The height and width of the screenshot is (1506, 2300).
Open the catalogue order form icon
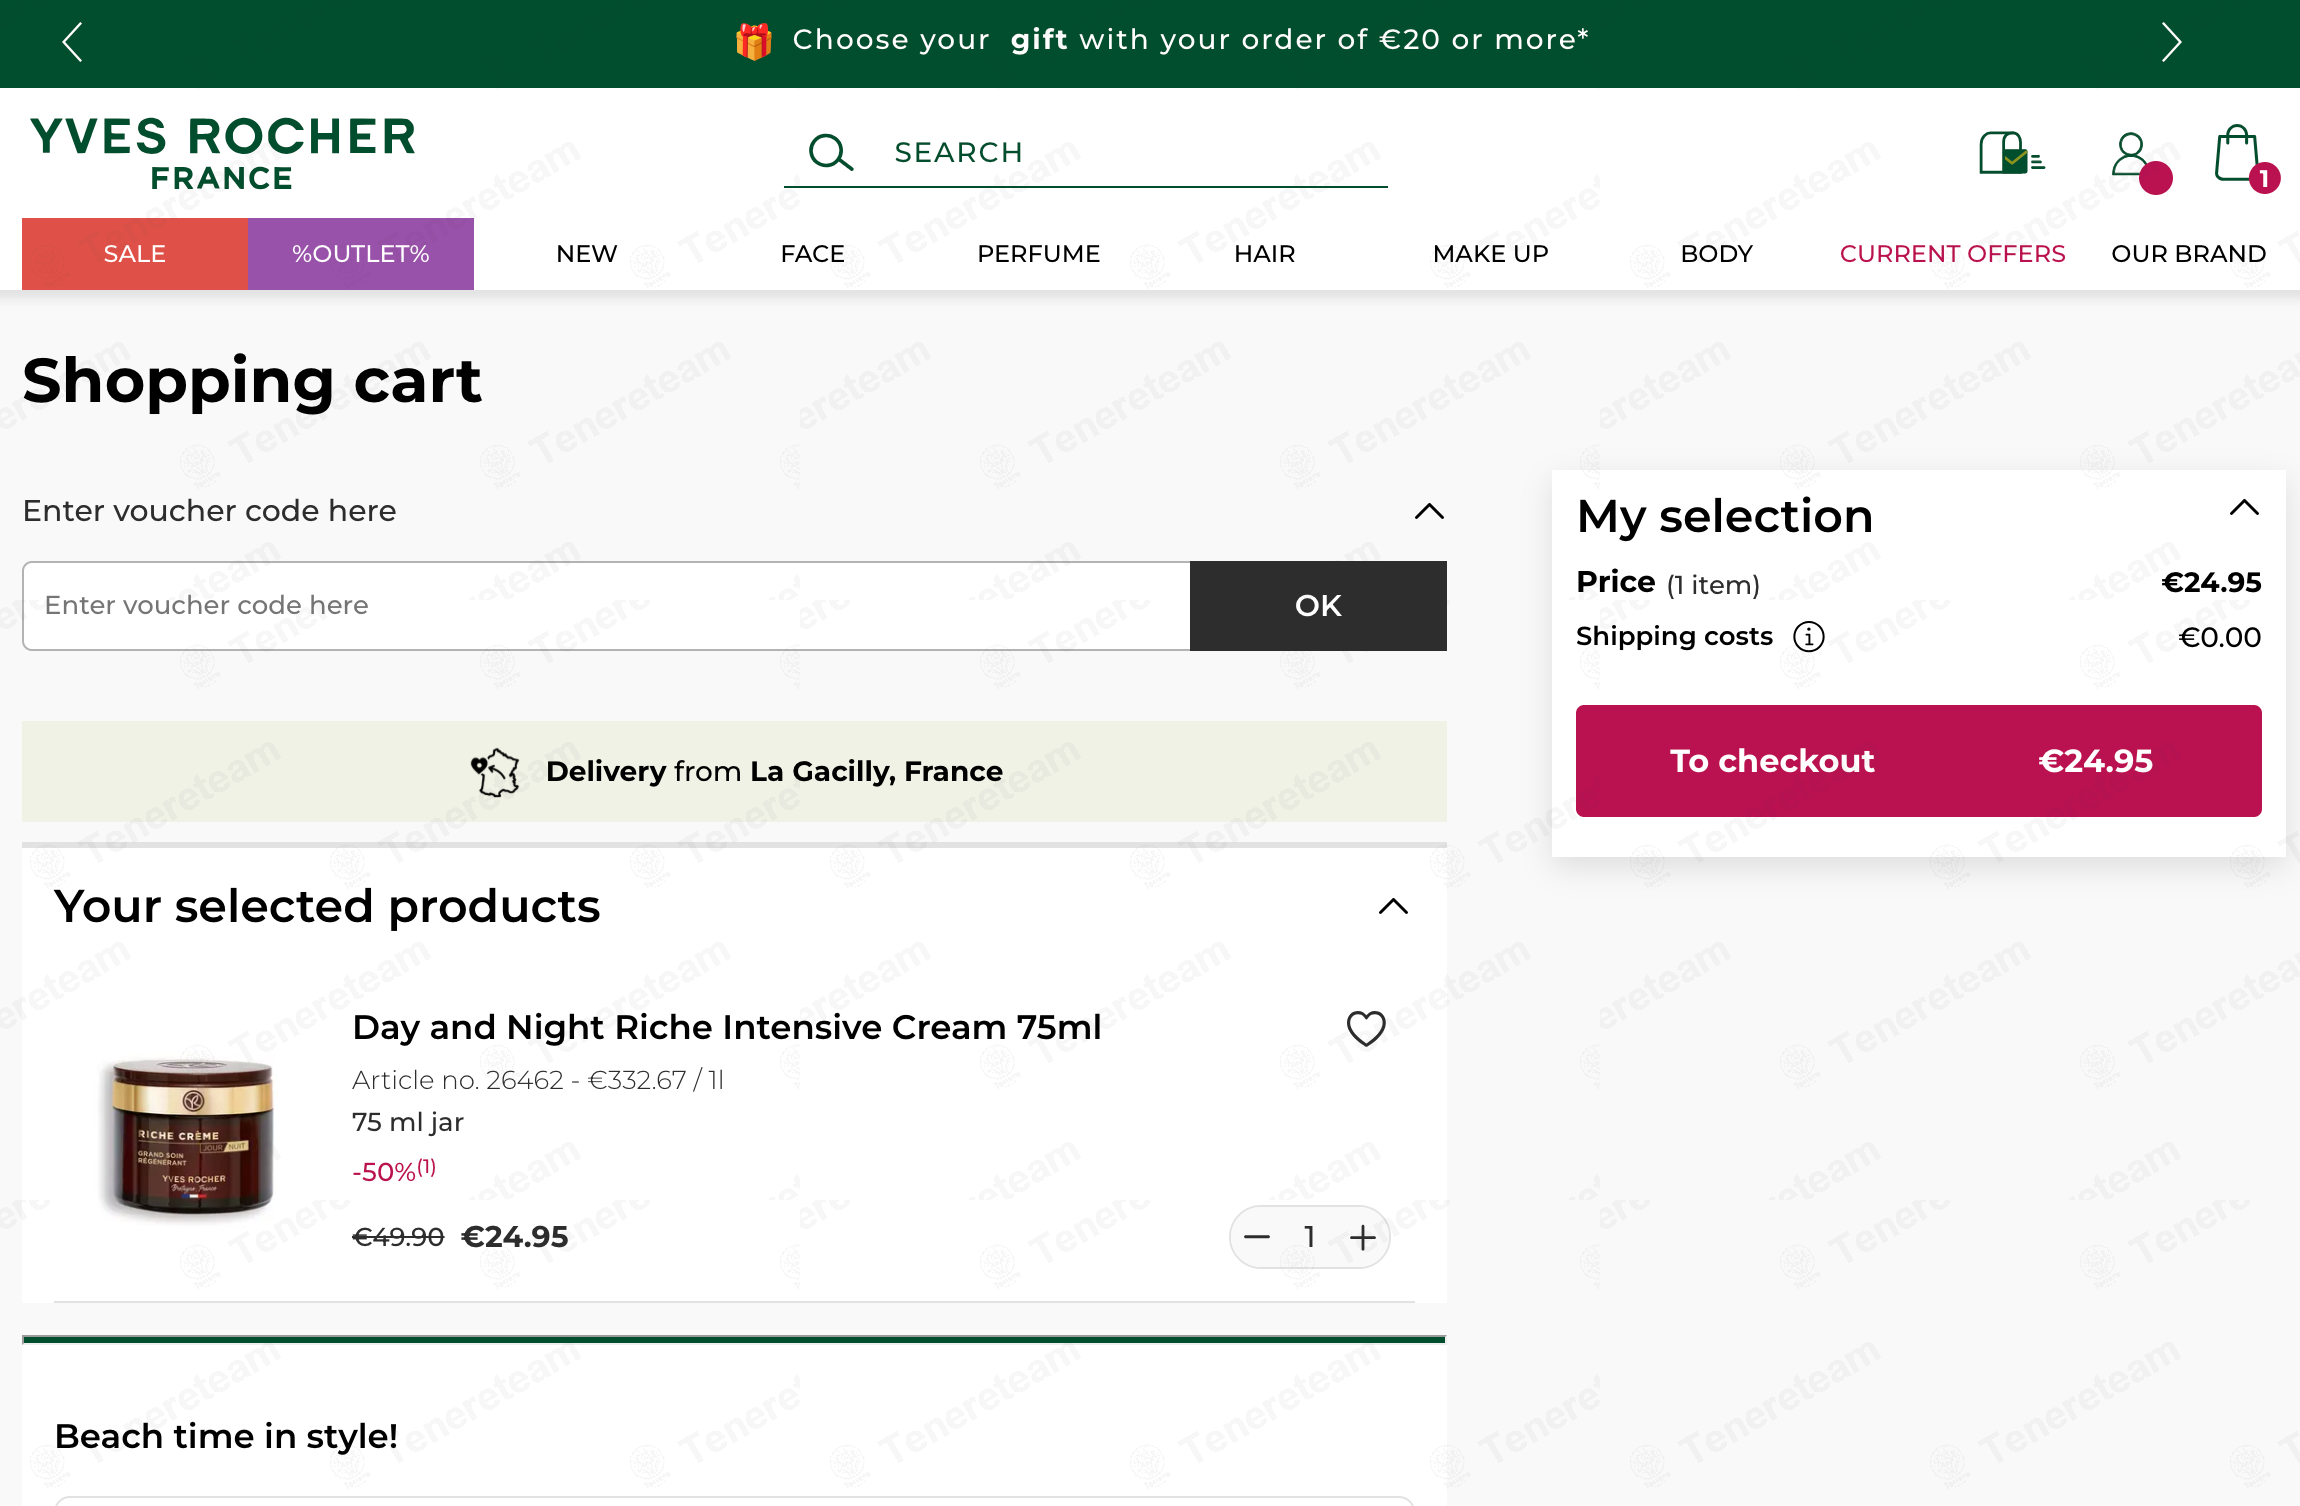coord(2011,153)
